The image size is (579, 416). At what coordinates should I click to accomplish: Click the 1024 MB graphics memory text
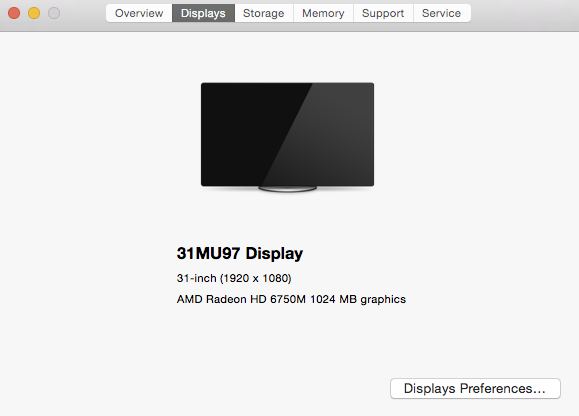[358, 299]
